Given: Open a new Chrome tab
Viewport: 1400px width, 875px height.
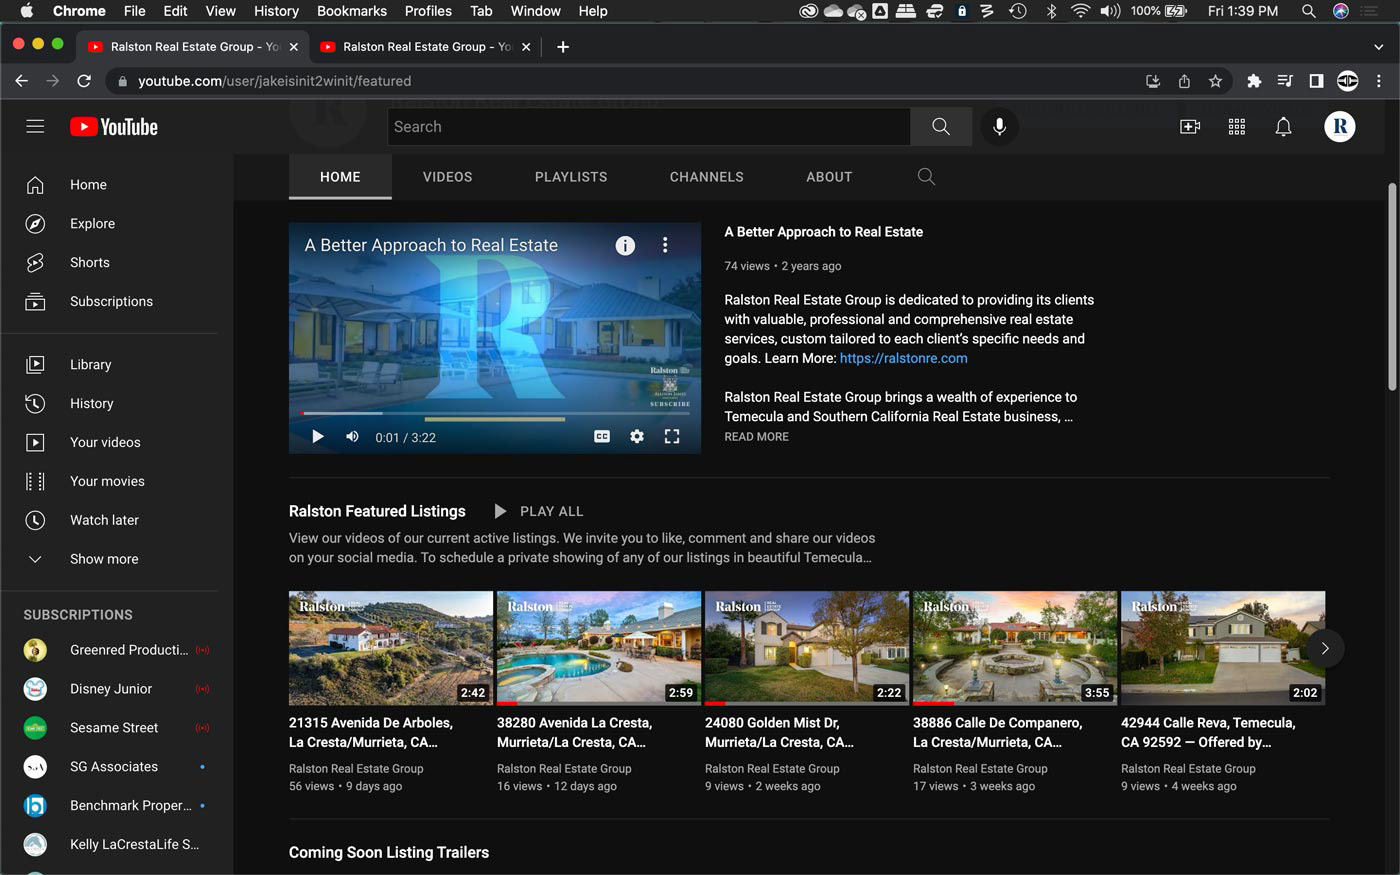Looking at the screenshot, I should (563, 47).
